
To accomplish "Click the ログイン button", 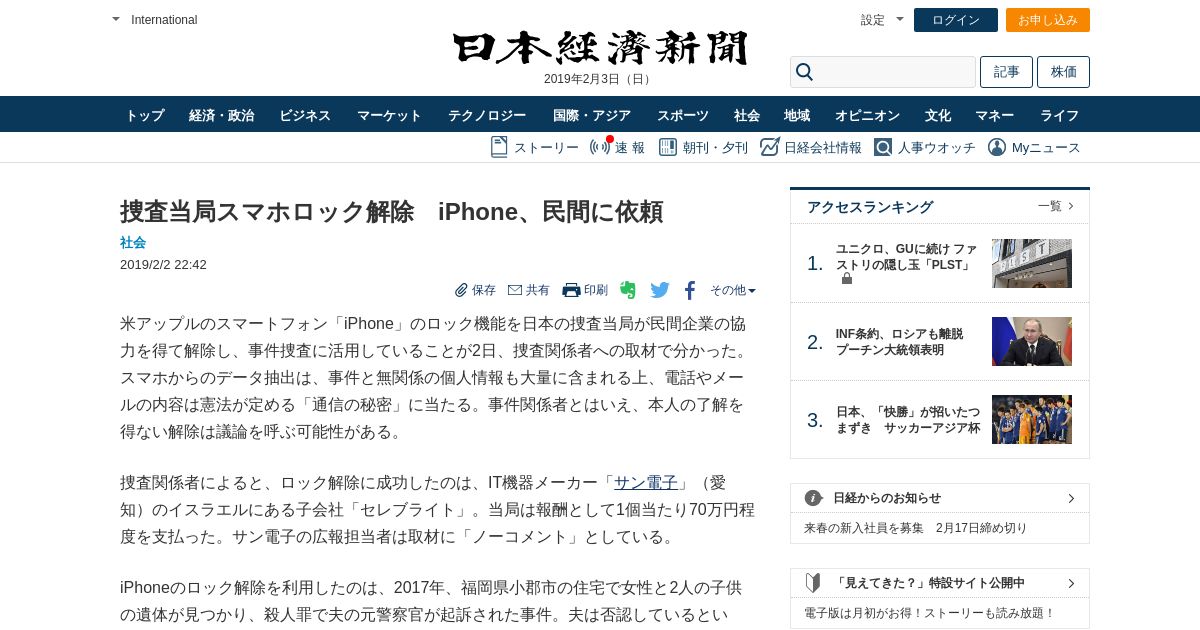I will click(956, 20).
